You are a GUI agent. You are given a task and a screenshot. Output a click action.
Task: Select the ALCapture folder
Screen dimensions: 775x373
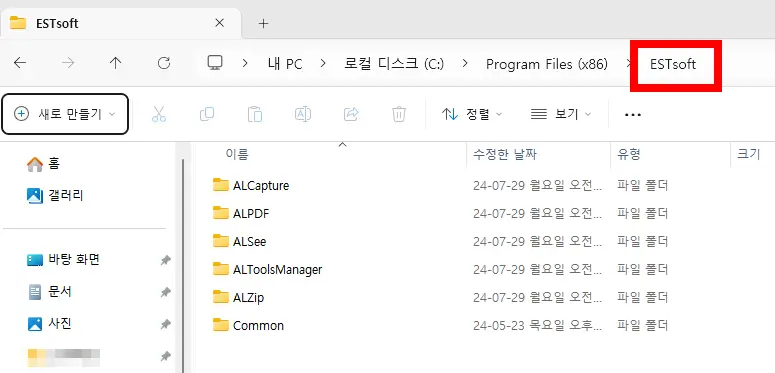(261, 186)
